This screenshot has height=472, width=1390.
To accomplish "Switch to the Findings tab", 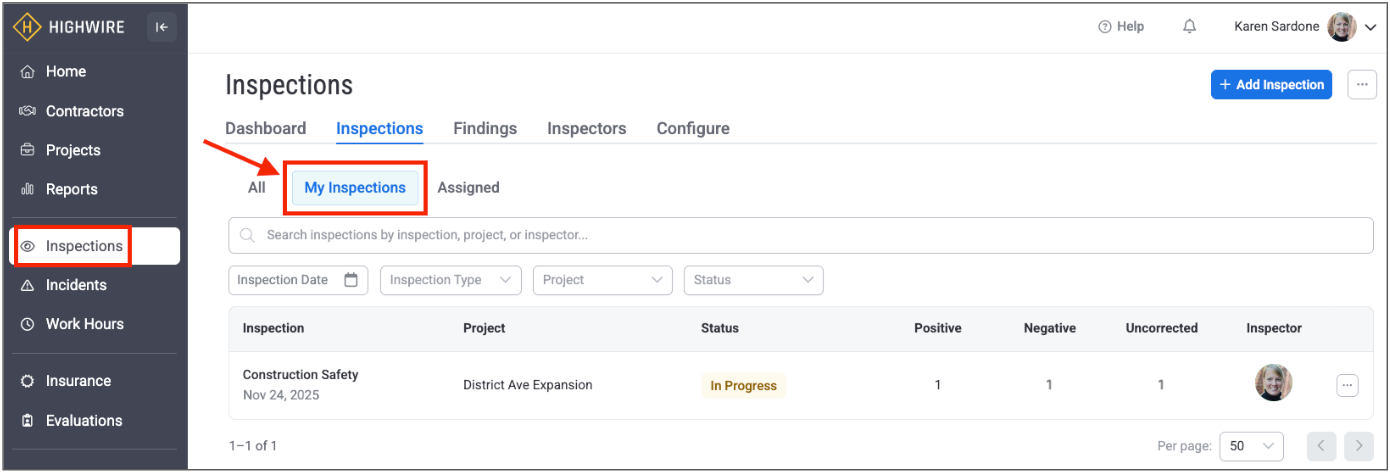I will (485, 129).
